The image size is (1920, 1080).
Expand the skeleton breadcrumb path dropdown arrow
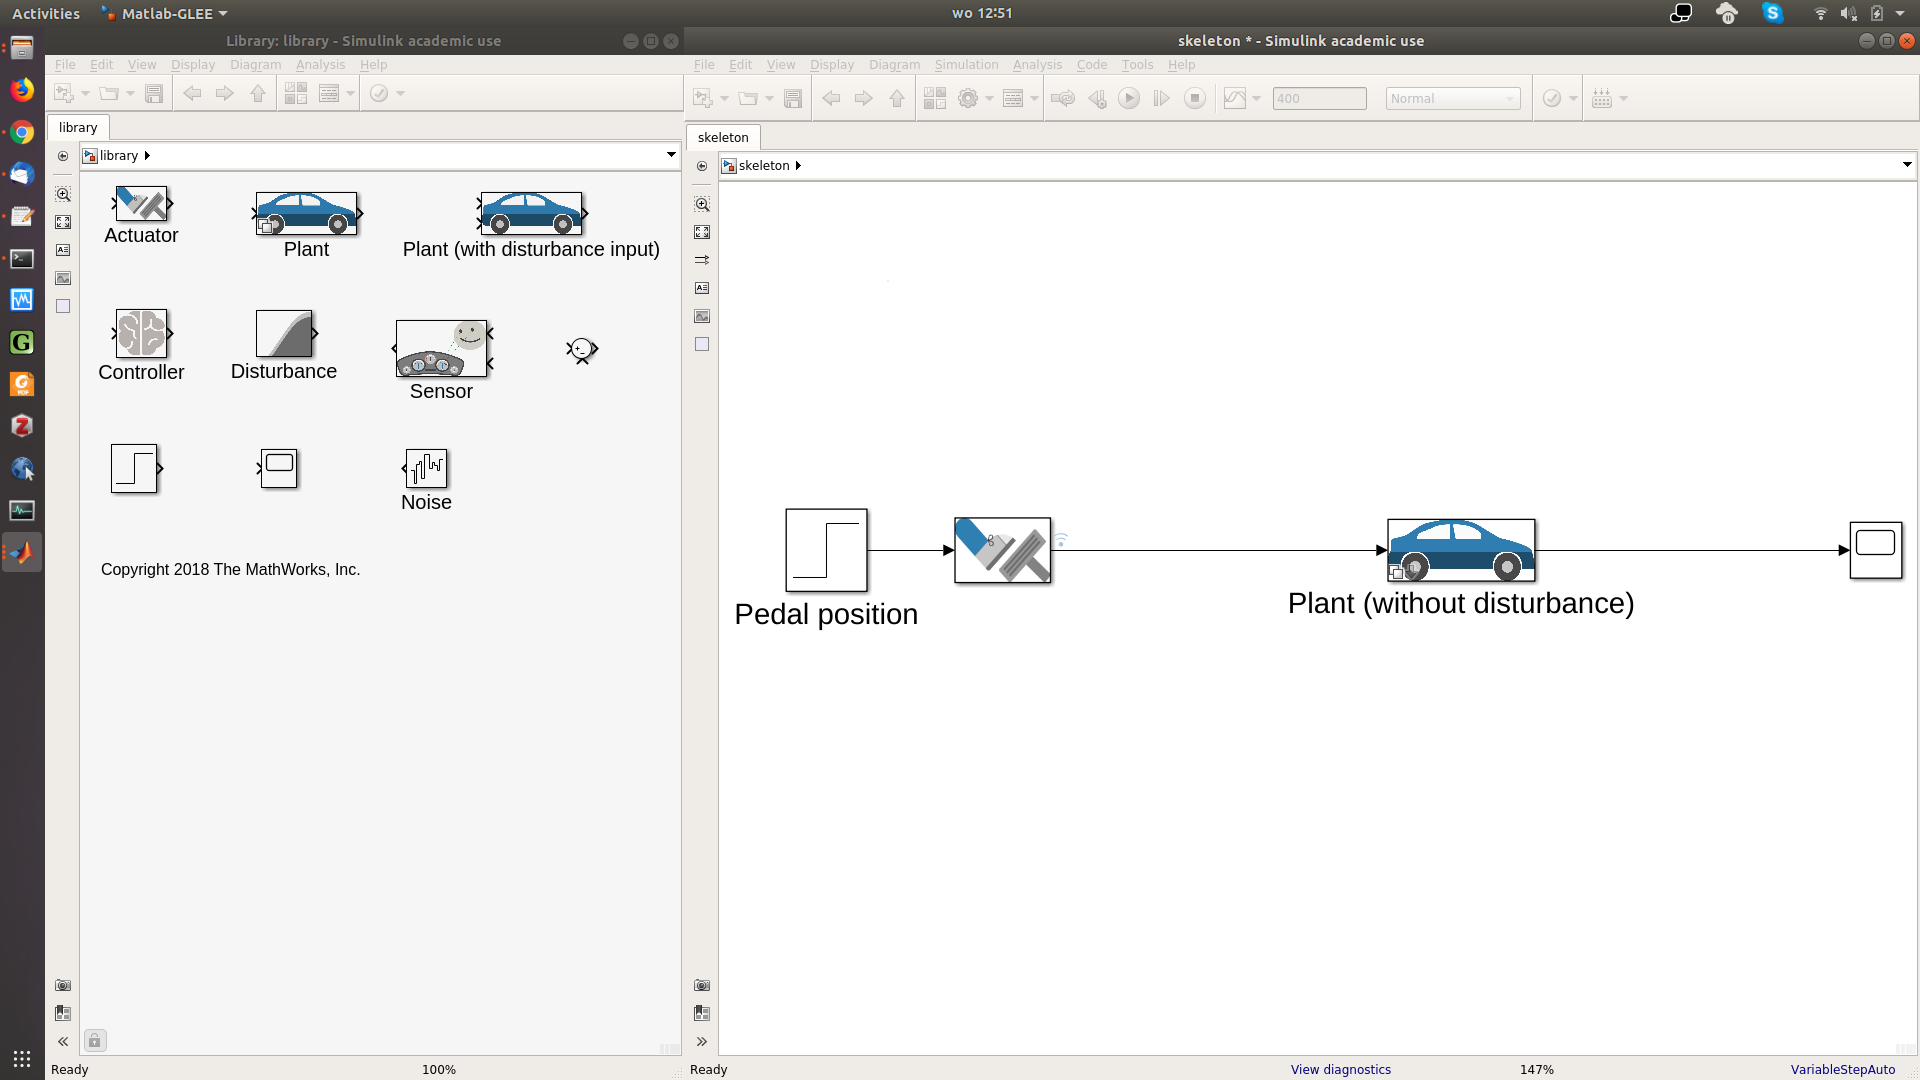pyautogui.click(x=1907, y=165)
